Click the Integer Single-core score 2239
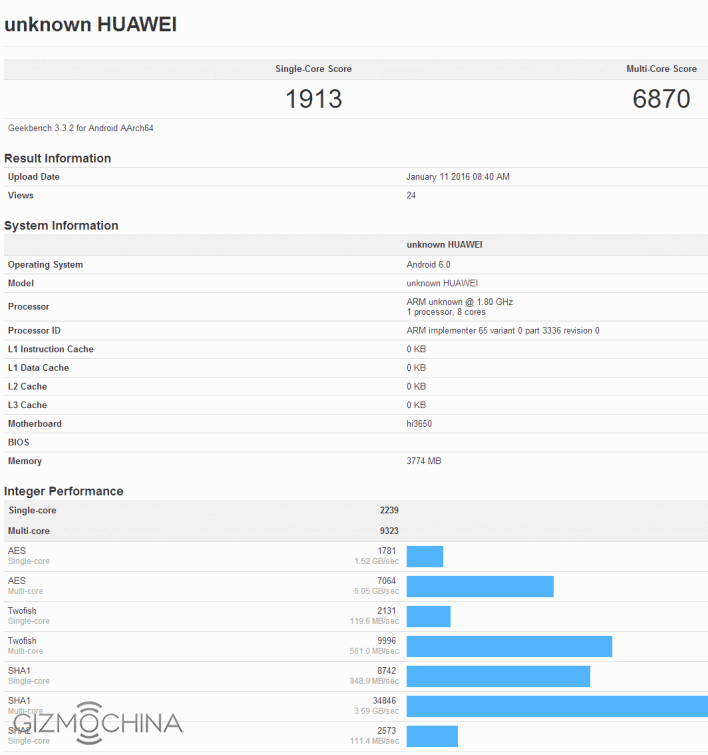The image size is (708, 755). click(389, 510)
